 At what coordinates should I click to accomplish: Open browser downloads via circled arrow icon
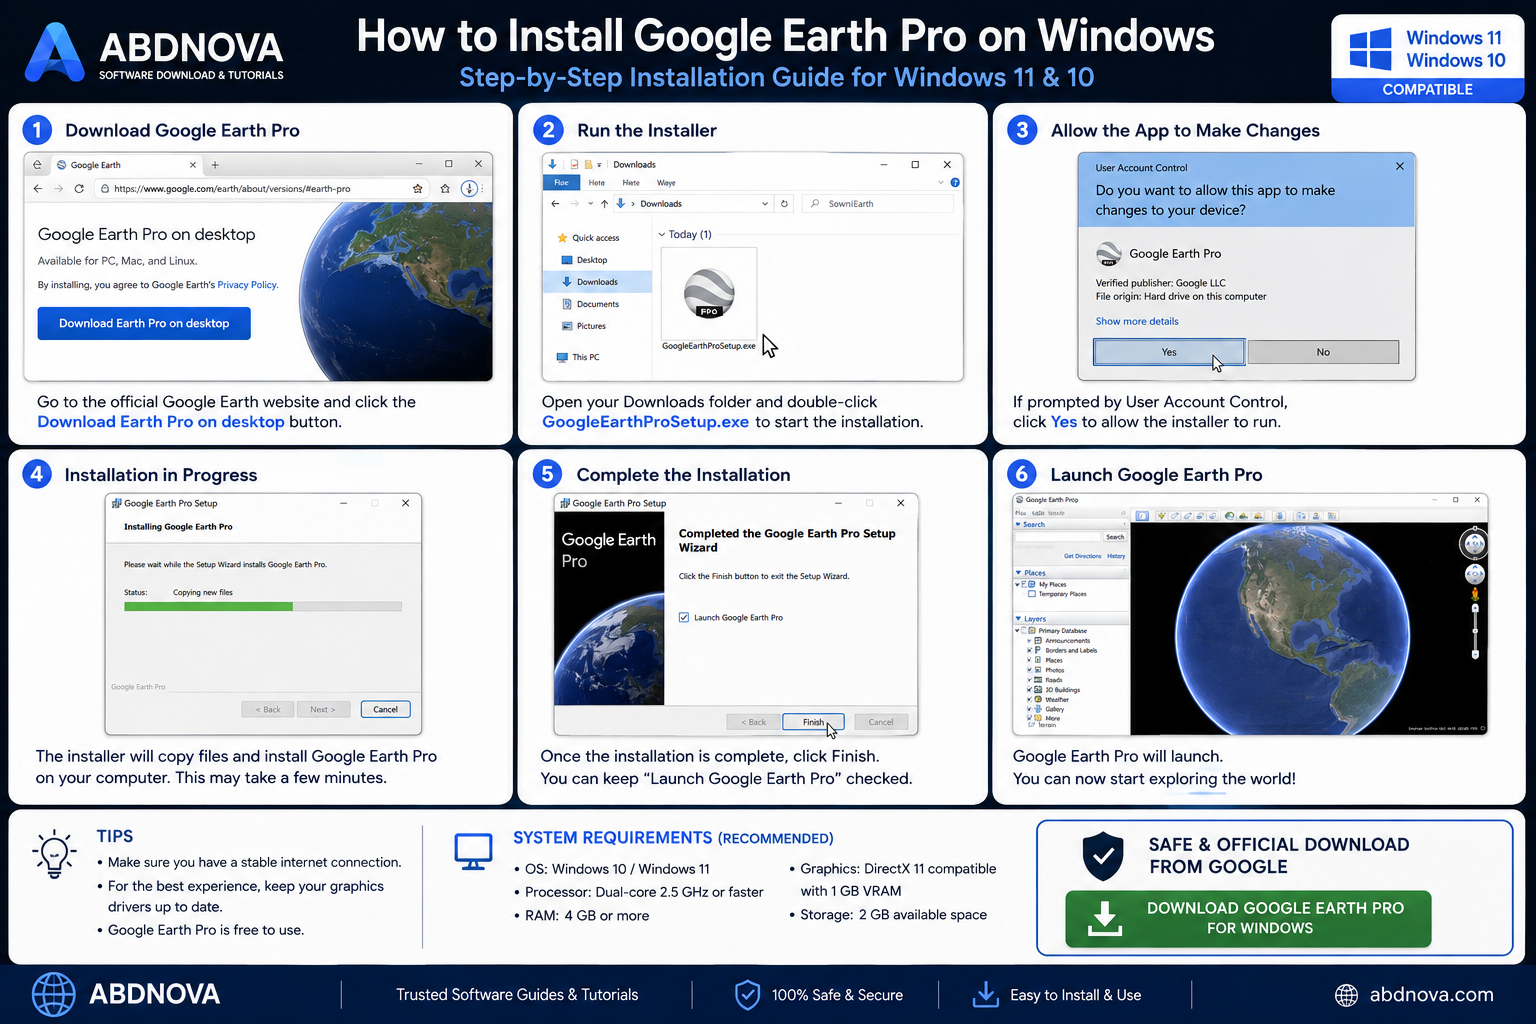[469, 188]
